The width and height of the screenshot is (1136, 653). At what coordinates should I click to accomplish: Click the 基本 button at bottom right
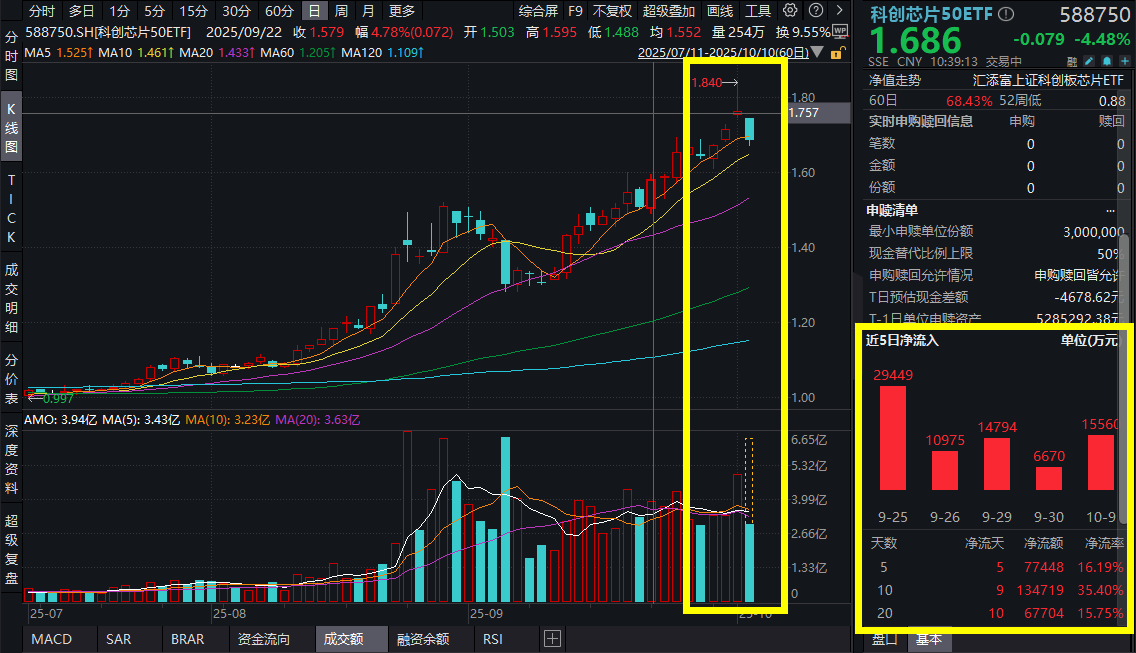click(x=929, y=638)
